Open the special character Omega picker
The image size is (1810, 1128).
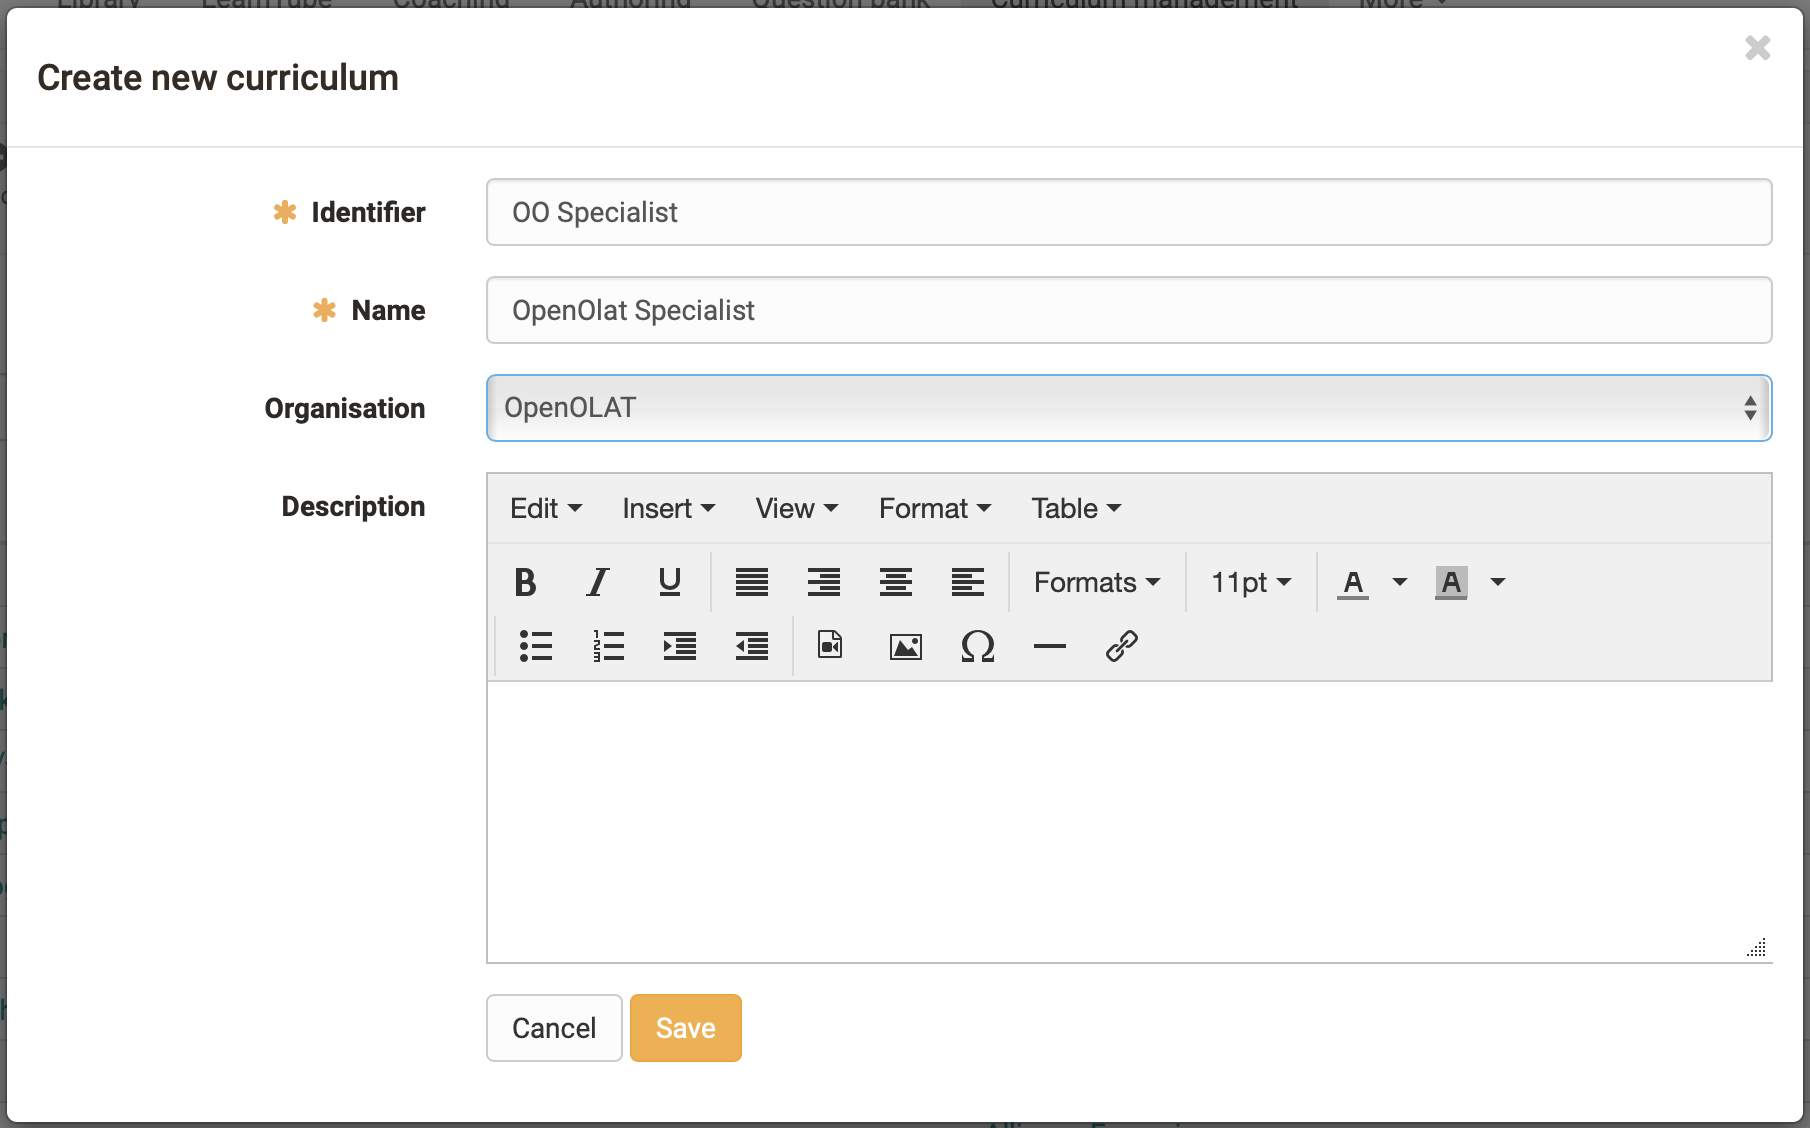point(977,646)
